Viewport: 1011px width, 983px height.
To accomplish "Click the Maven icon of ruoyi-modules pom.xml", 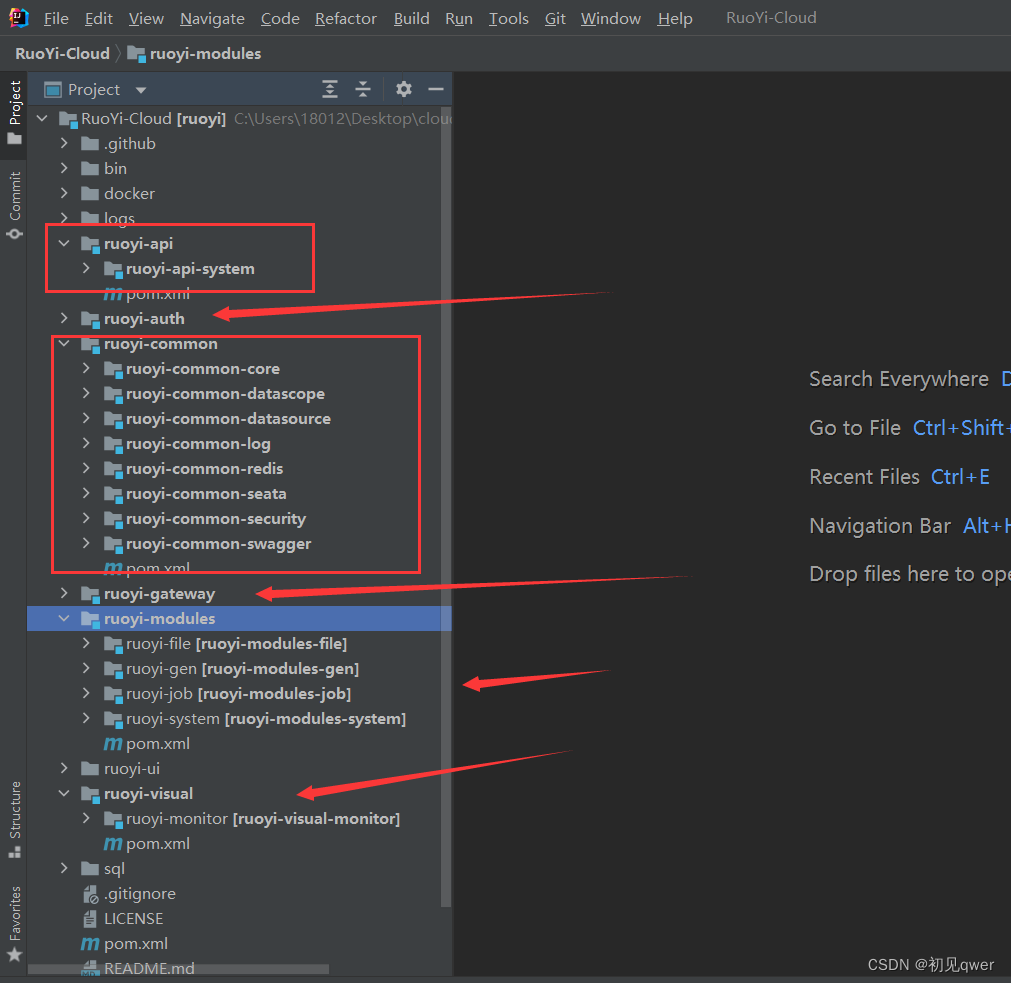I will click(x=113, y=744).
